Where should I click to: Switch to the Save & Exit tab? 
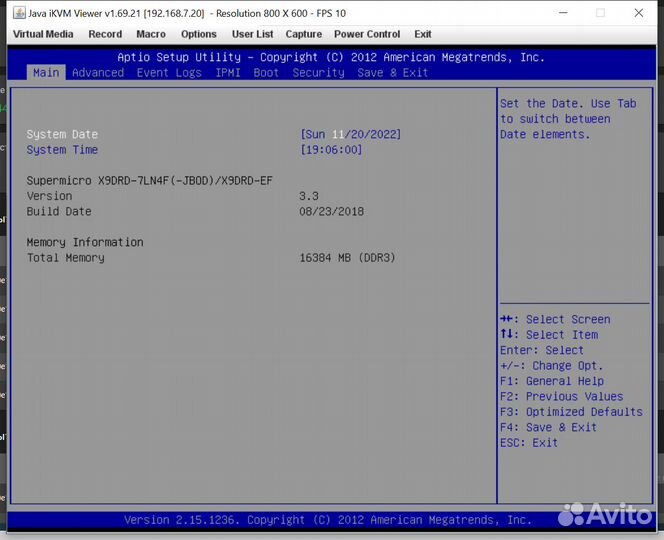pos(393,72)
